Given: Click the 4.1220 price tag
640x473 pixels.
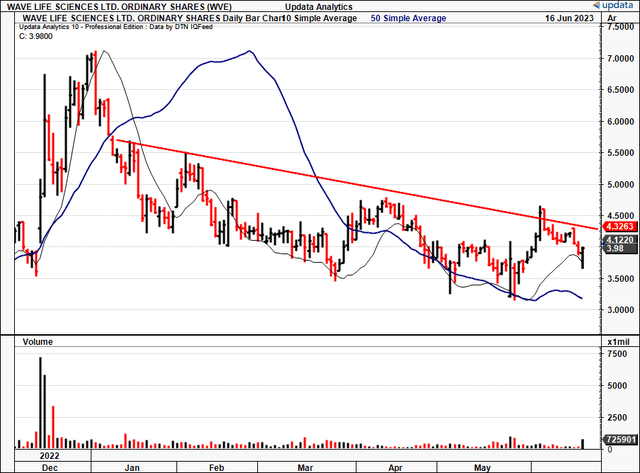Looking at the screenshot, I should tap(620, 240).
